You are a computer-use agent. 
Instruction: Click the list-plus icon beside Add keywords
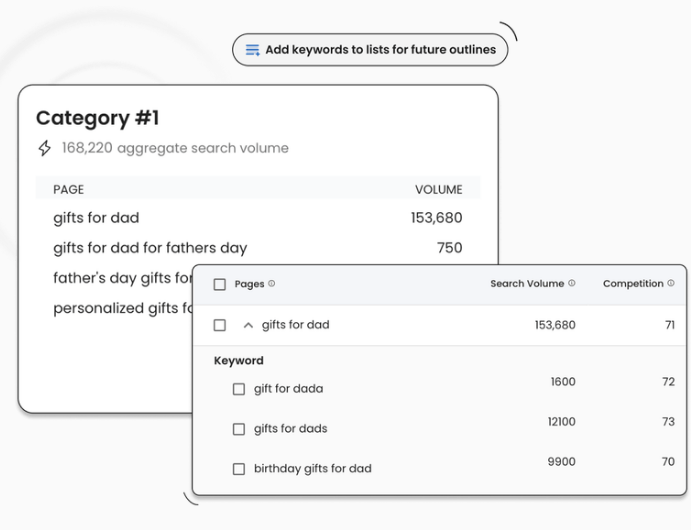point(253,50)
